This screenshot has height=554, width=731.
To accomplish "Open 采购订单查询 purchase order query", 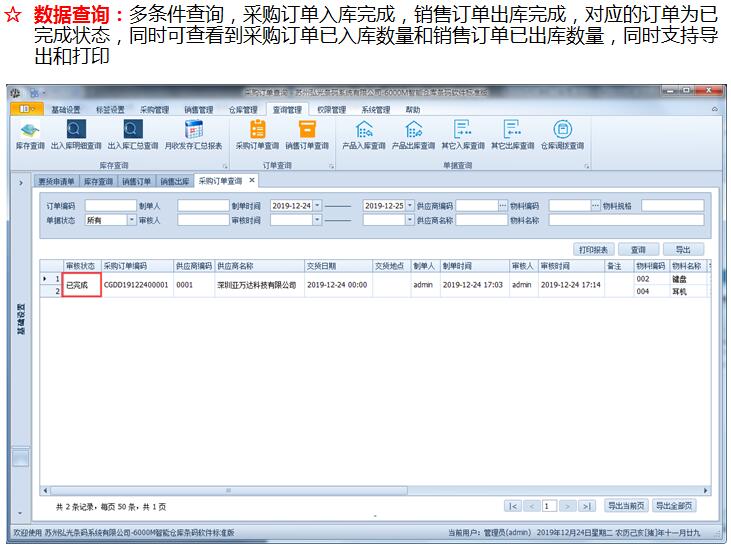I will 257,135.
